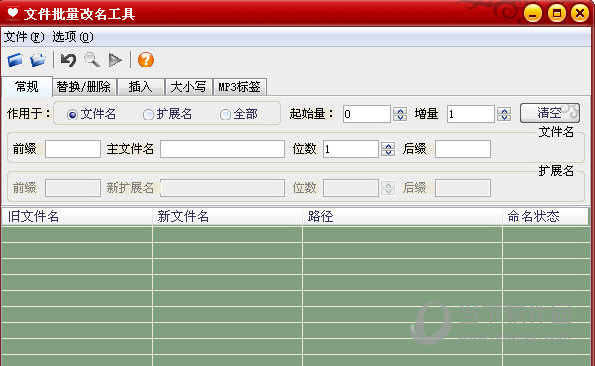
Task: Click the undo arrow toolbar icon
Action: click(x=68, y=60)
